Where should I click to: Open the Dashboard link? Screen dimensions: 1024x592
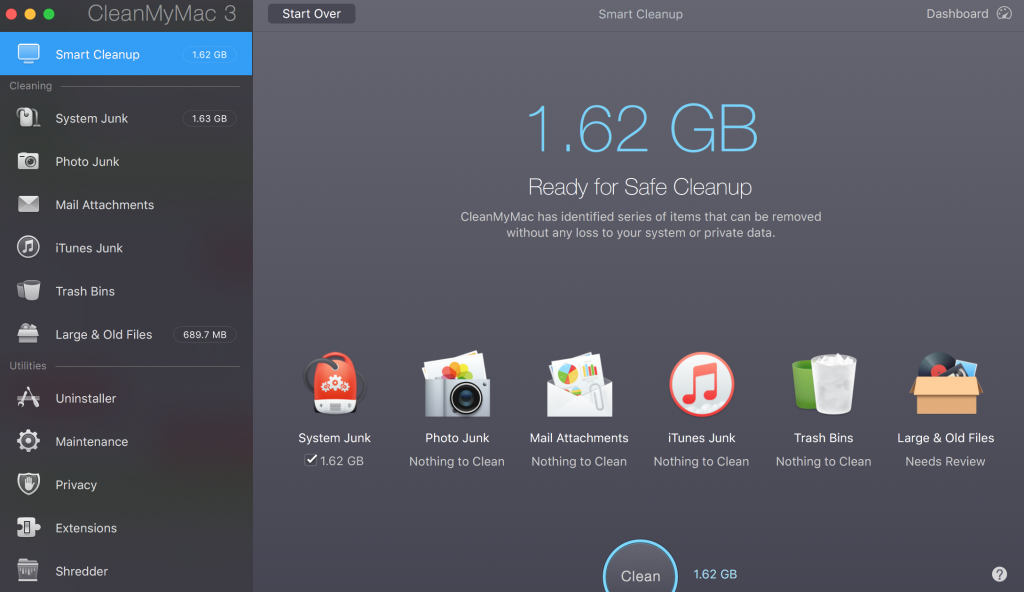click(x=957, y=14)
